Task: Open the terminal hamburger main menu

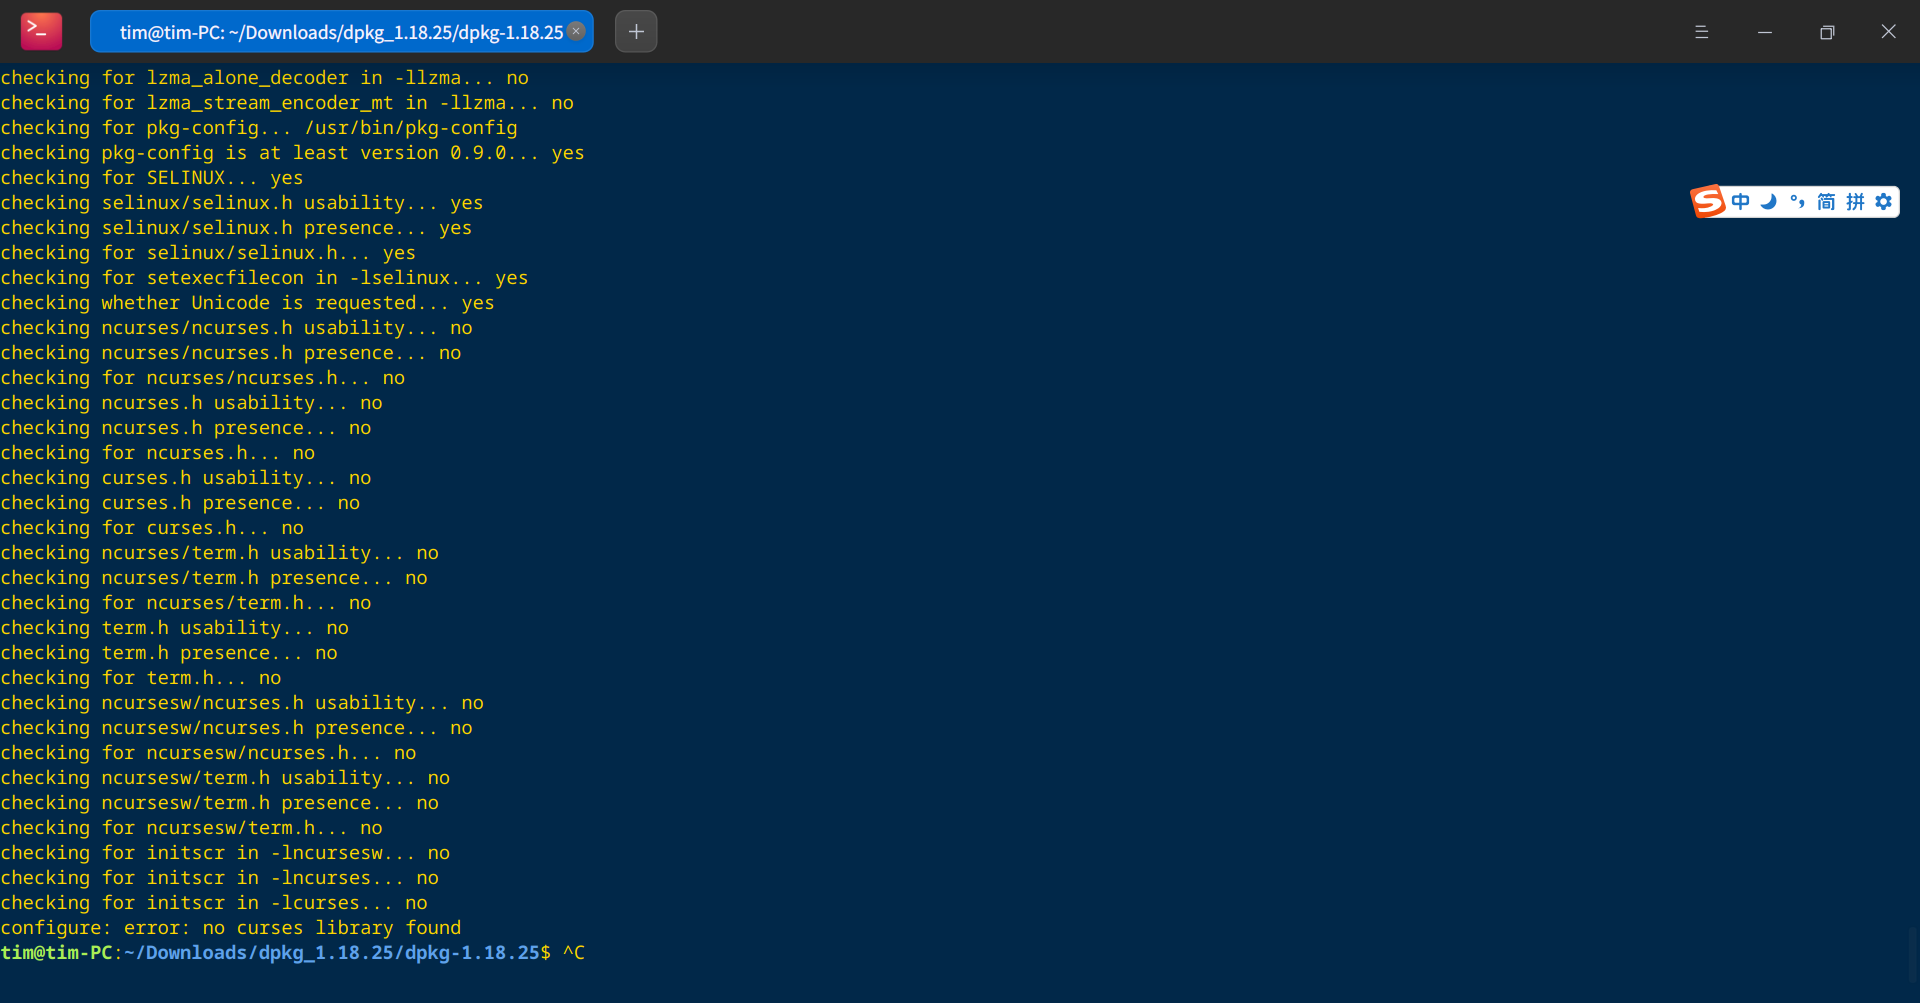Action: tap(1701, 32)
